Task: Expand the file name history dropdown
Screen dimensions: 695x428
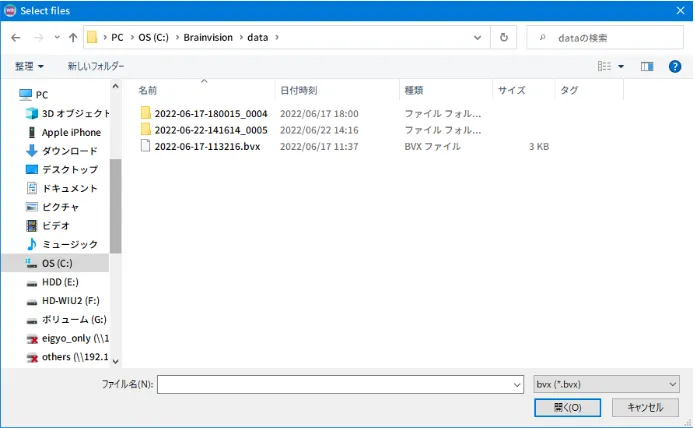Action: click(516, 384)
